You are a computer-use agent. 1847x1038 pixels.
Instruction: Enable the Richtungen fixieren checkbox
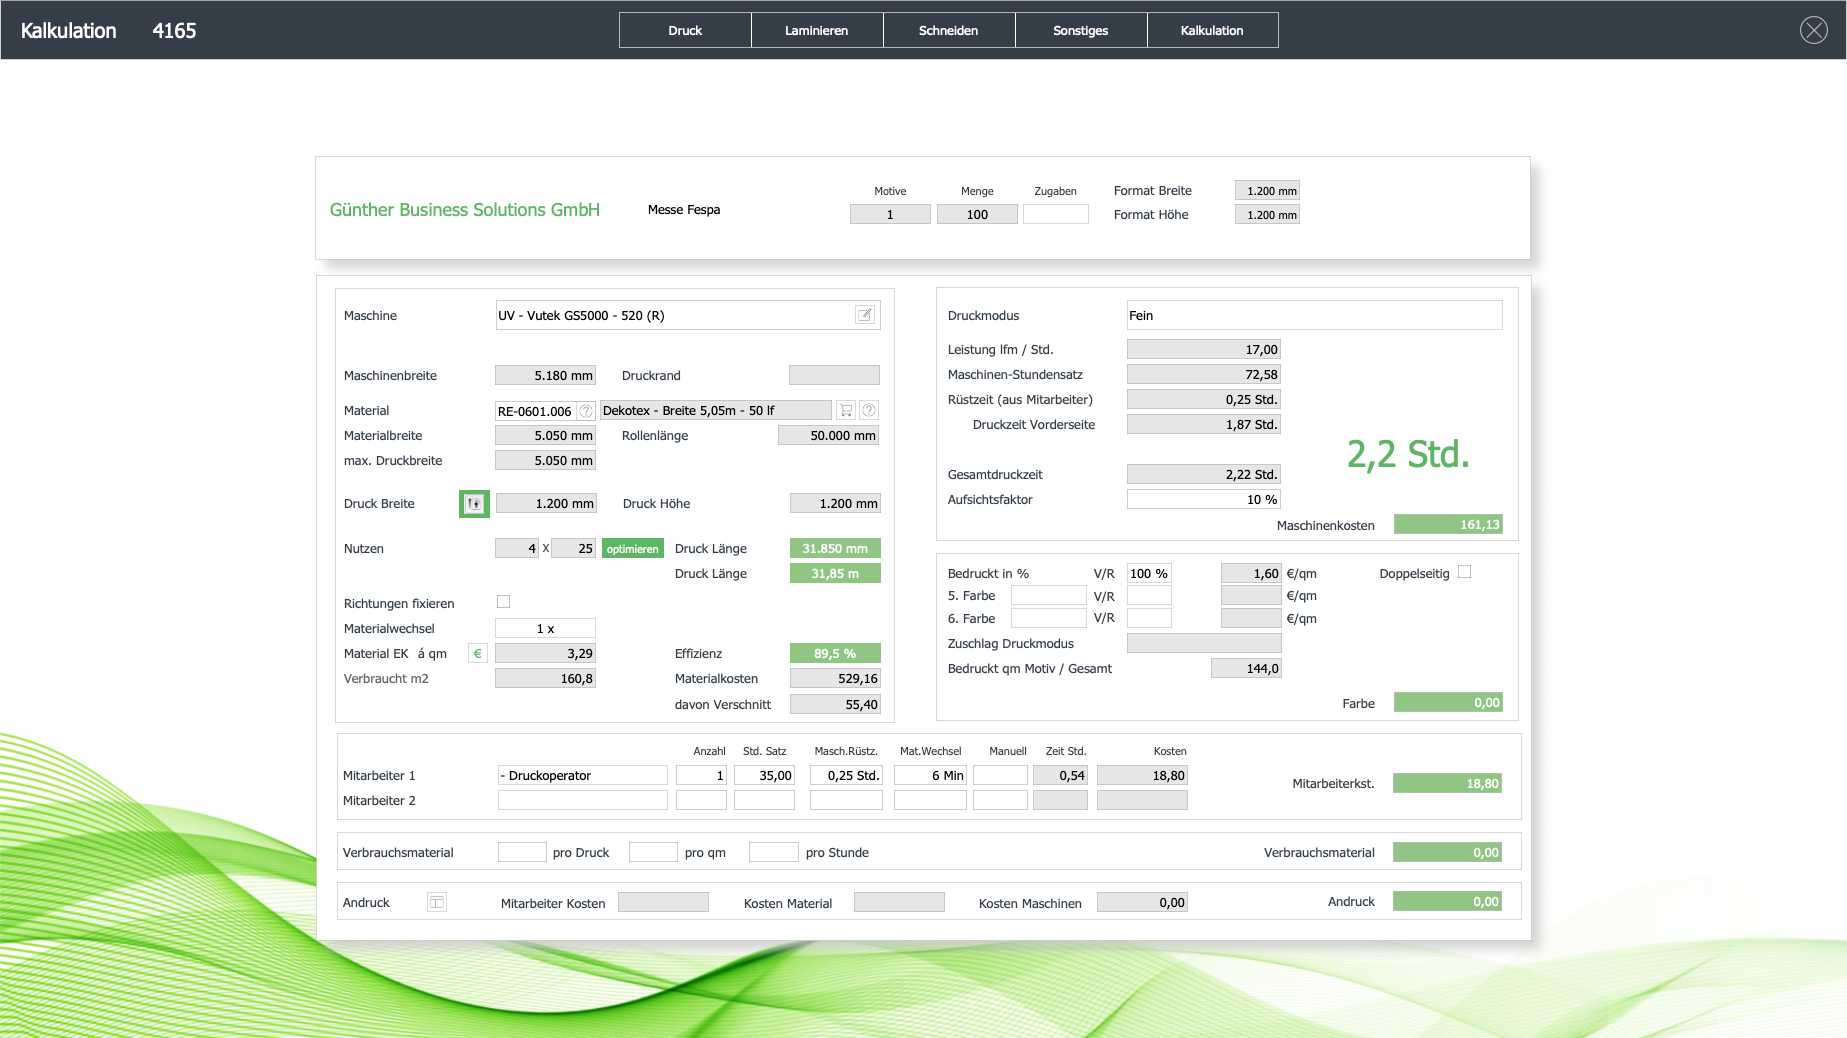pos(504,602)
